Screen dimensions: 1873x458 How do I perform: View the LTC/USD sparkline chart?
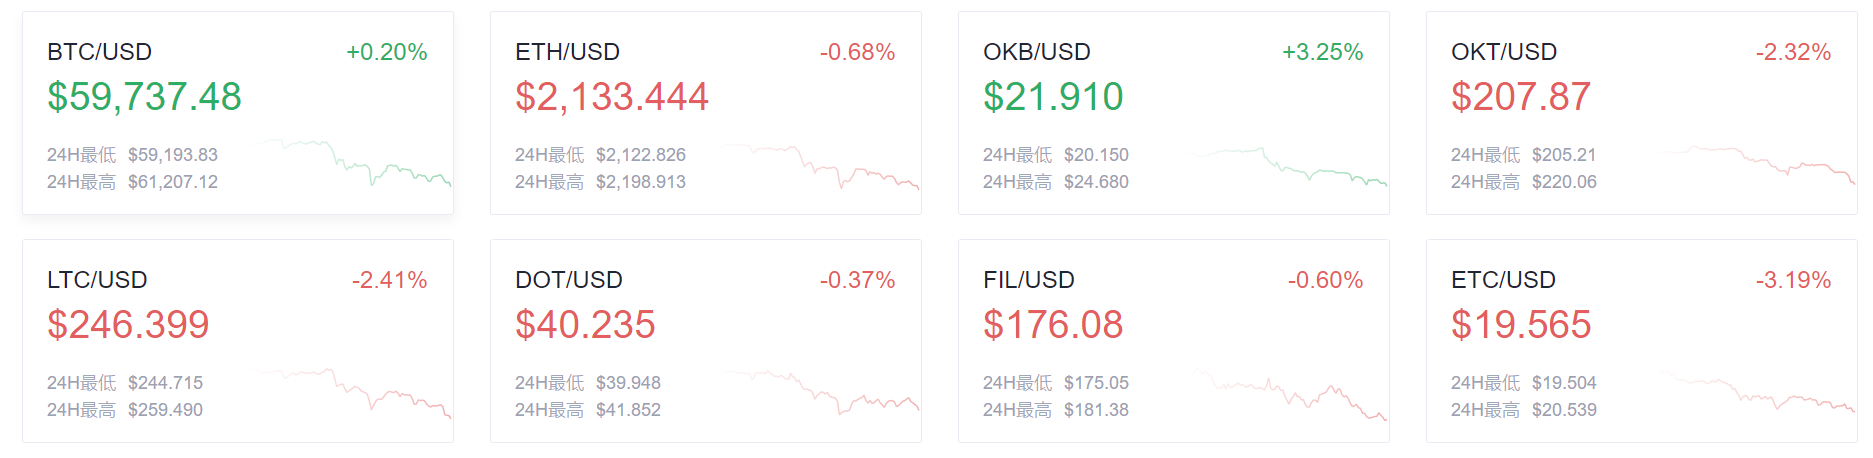coord(352,392)
